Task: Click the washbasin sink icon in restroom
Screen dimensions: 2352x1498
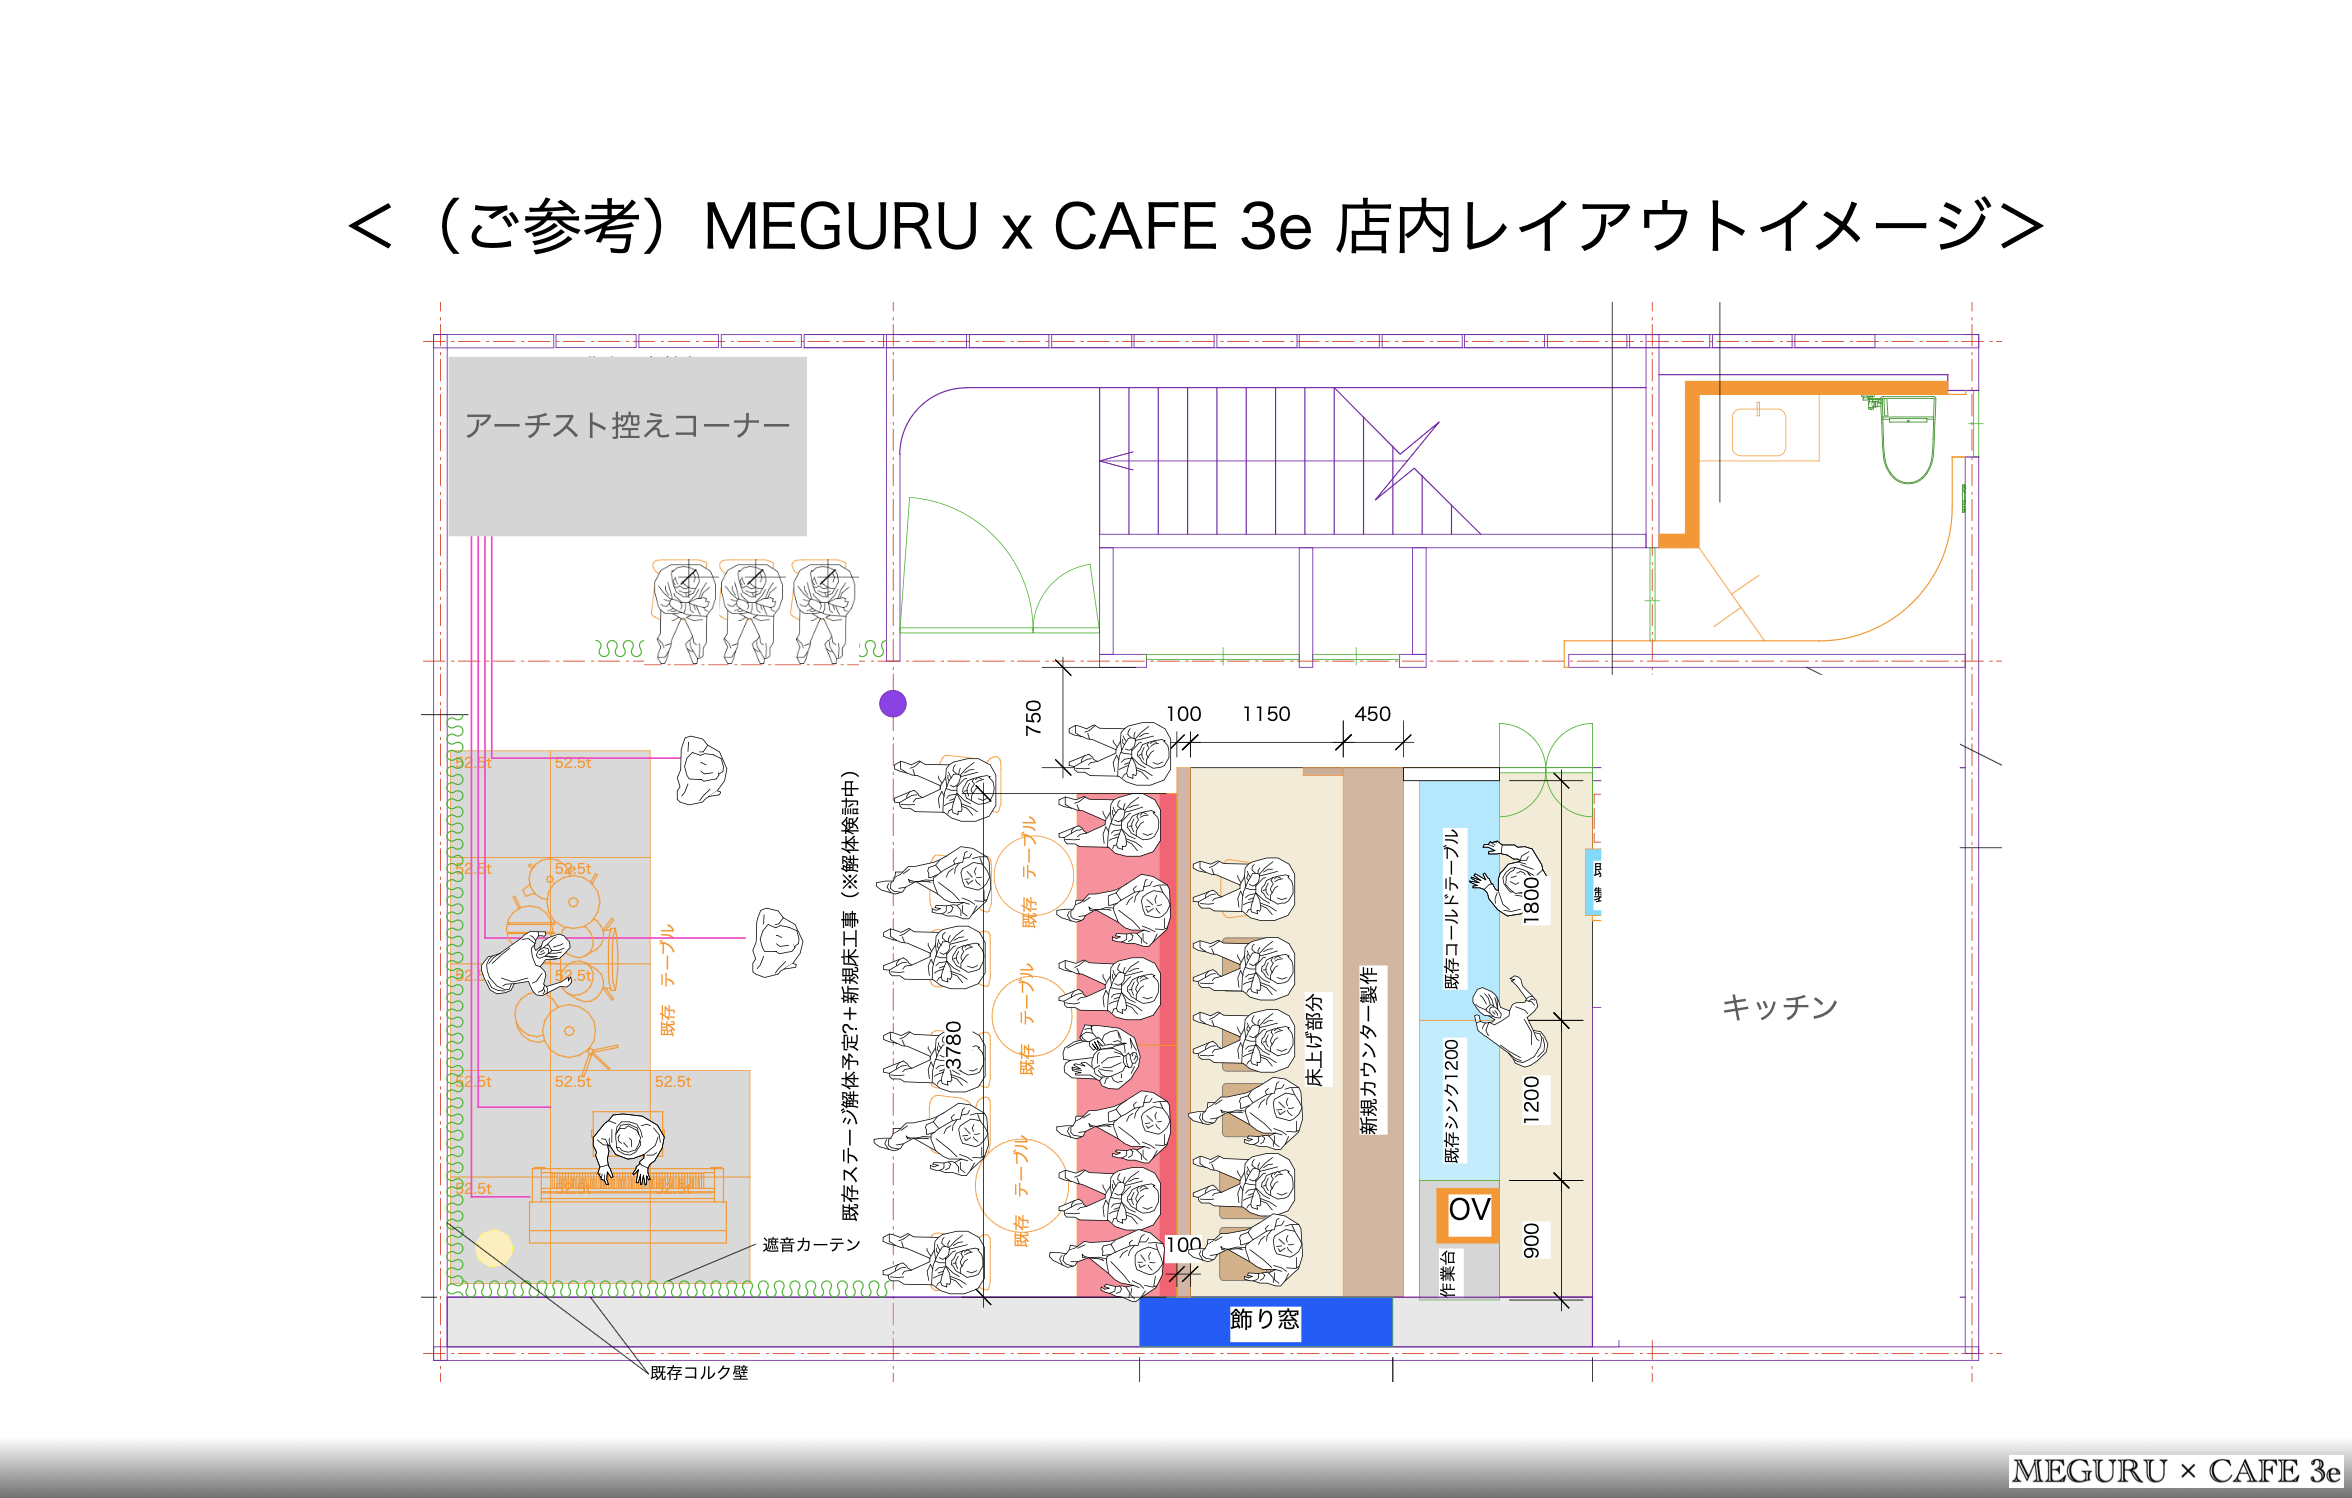Action: click(x=1758, y=432)
